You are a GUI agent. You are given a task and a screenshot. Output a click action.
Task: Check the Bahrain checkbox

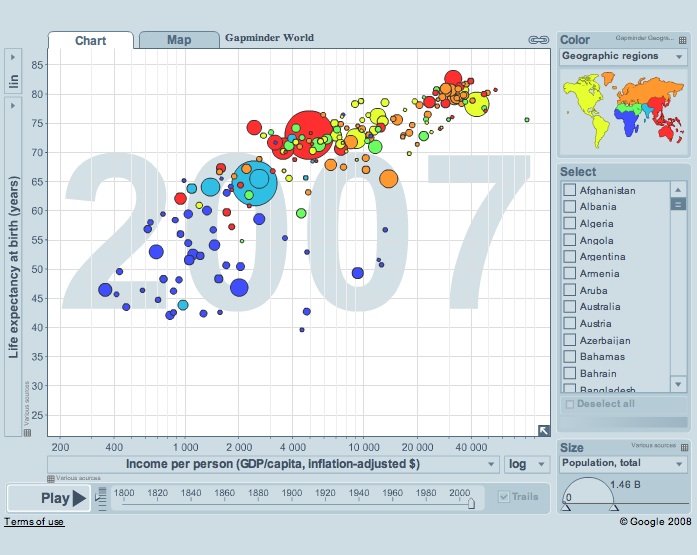point(569,373)
